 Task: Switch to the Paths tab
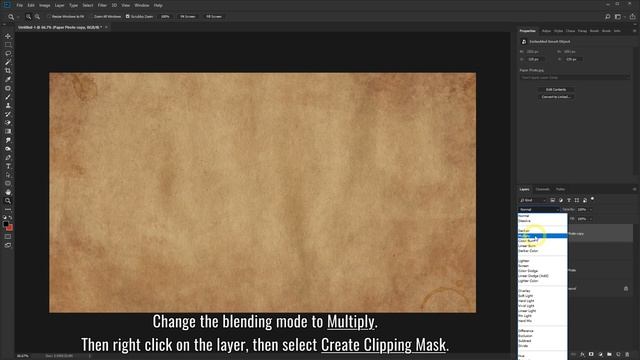pyautogui.click(x=560, y=189)
